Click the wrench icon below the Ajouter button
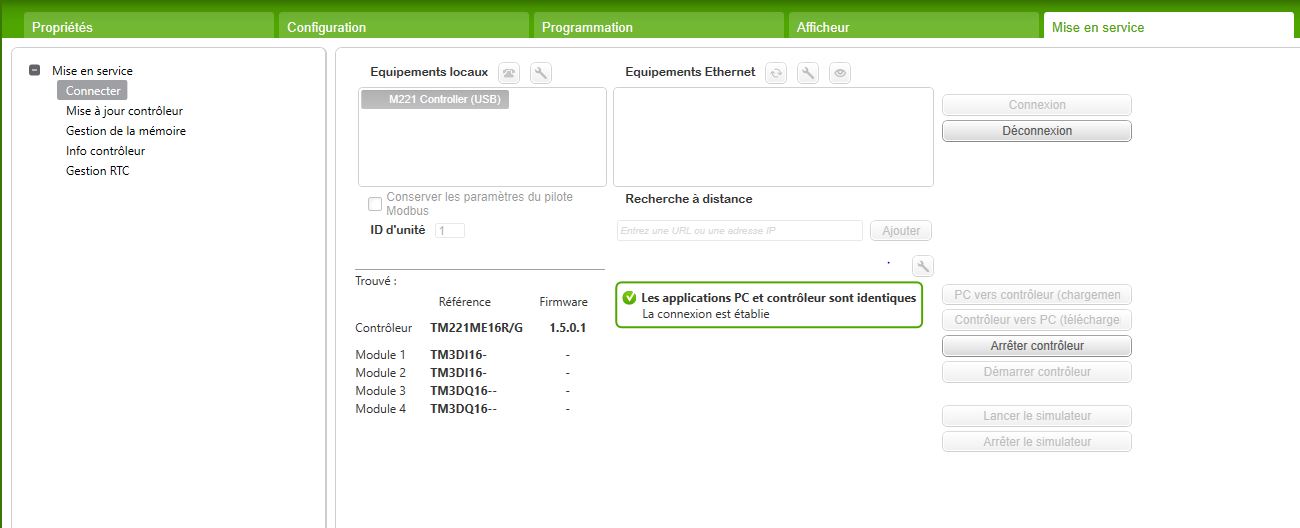The image size is (1300, 528). point(923,266)
